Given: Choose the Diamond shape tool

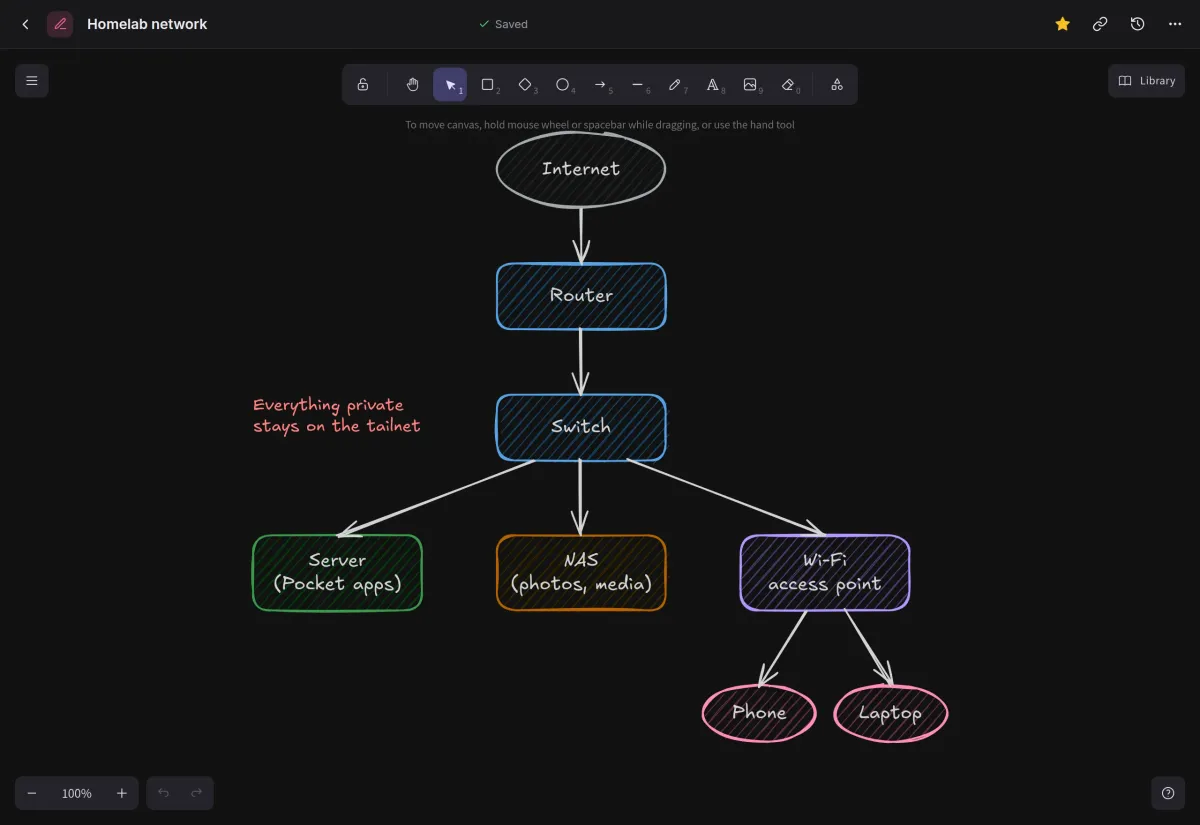Looking at the screenshot, I should click(x=525, y=85).
